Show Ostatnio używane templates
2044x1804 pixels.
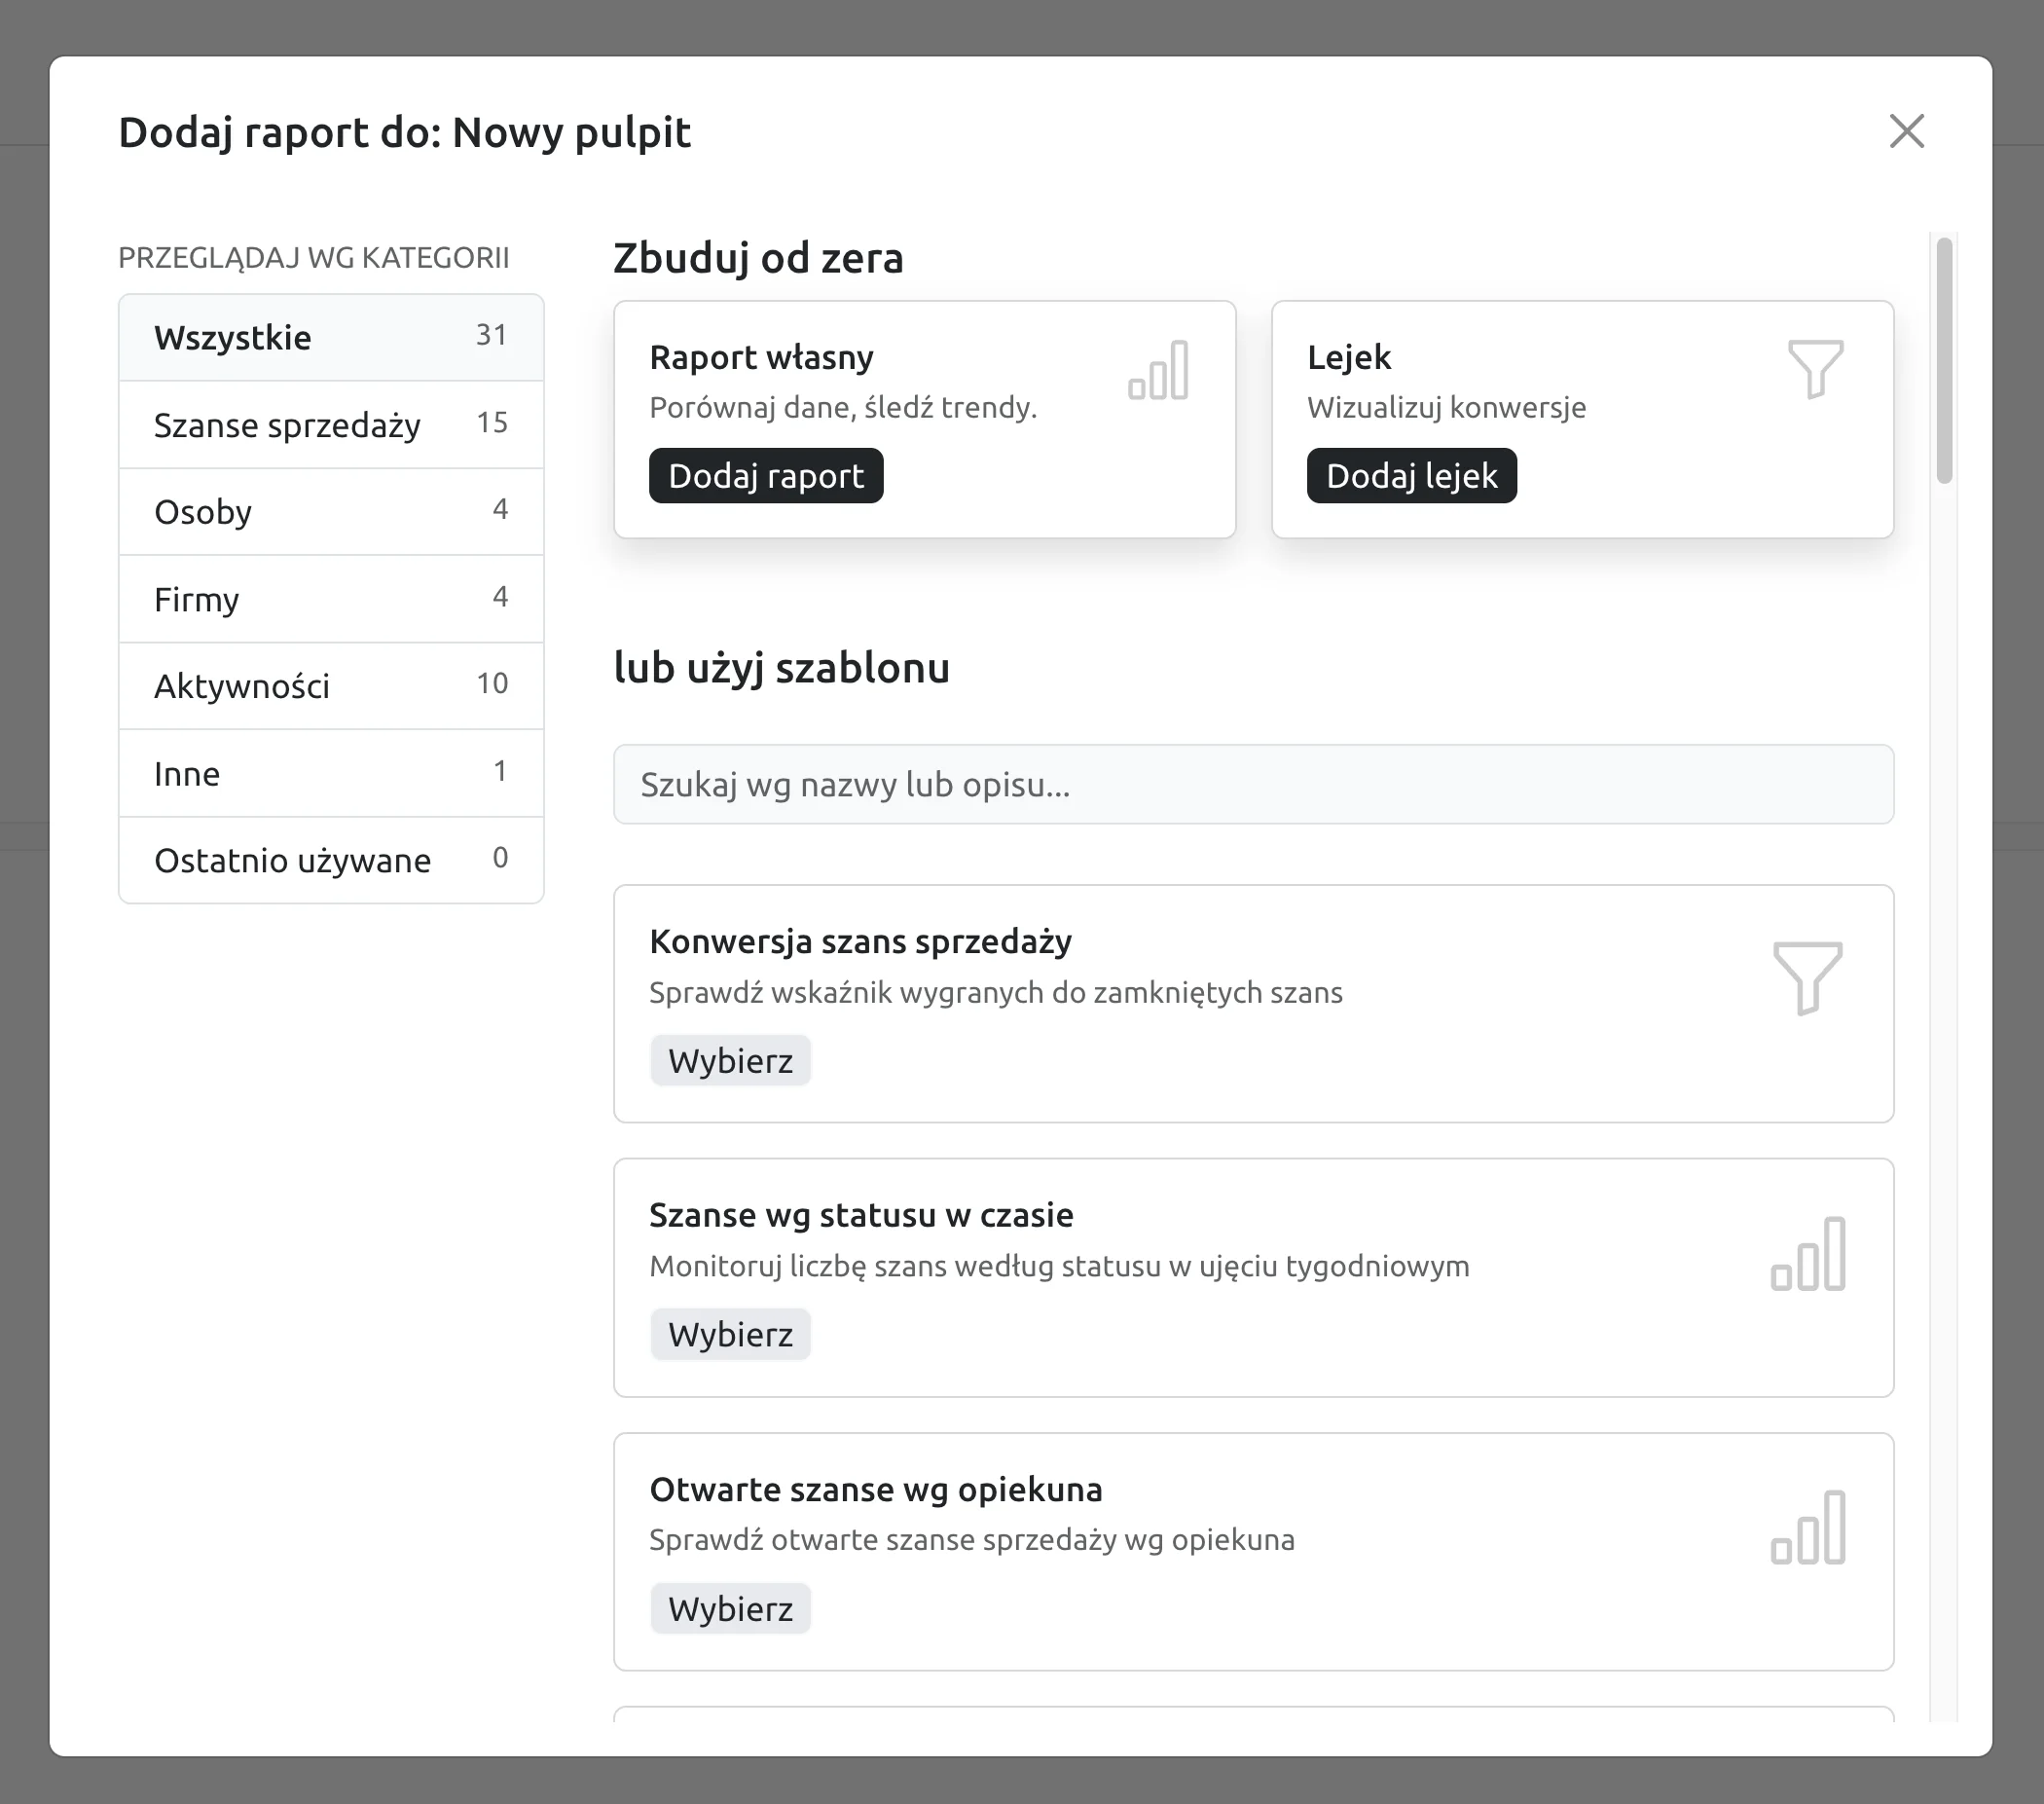point(331,860)
